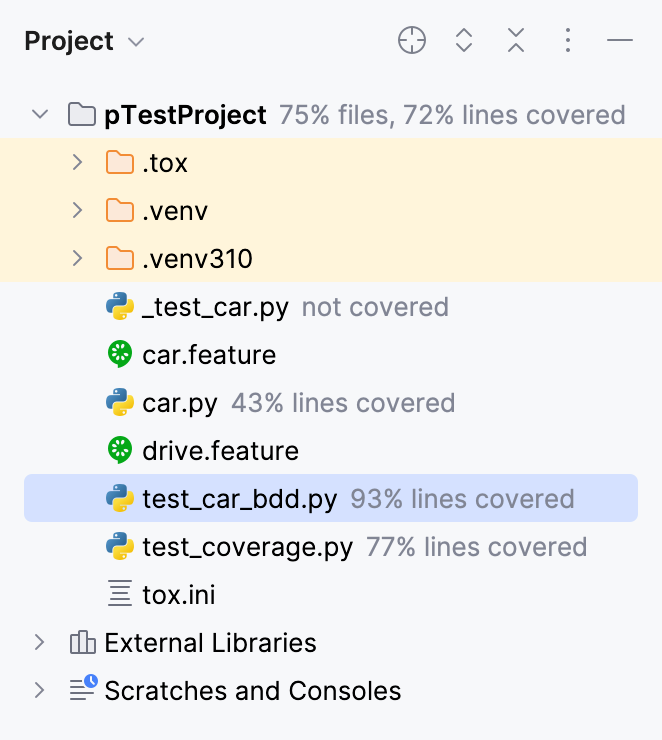Open the Project panel options menu
This screenshot has height=740, width=662.
click(x=568, y=41)
